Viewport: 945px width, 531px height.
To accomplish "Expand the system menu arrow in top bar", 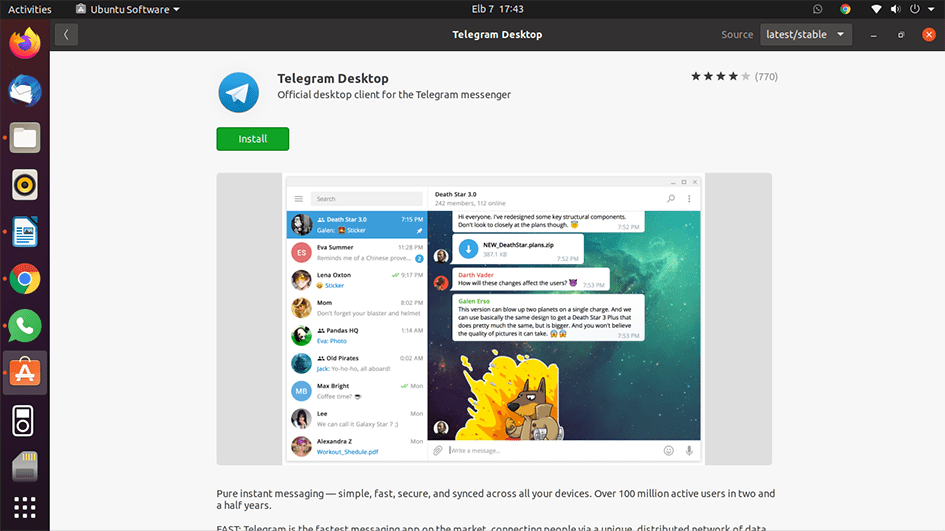I will 931,9.
